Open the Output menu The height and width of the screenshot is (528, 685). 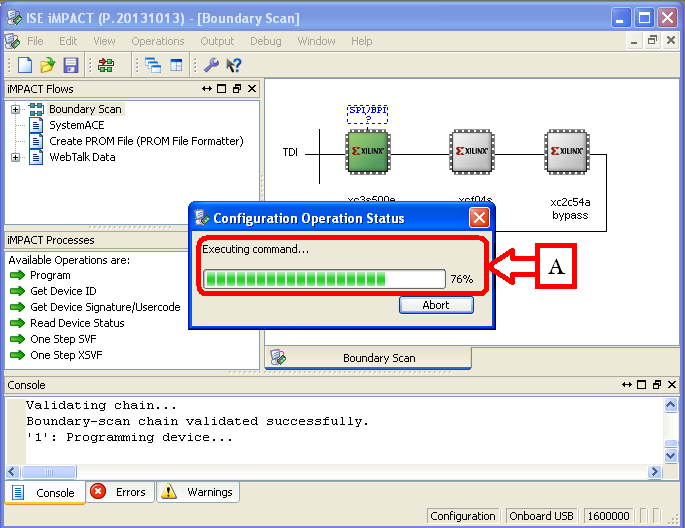point(217,41)
